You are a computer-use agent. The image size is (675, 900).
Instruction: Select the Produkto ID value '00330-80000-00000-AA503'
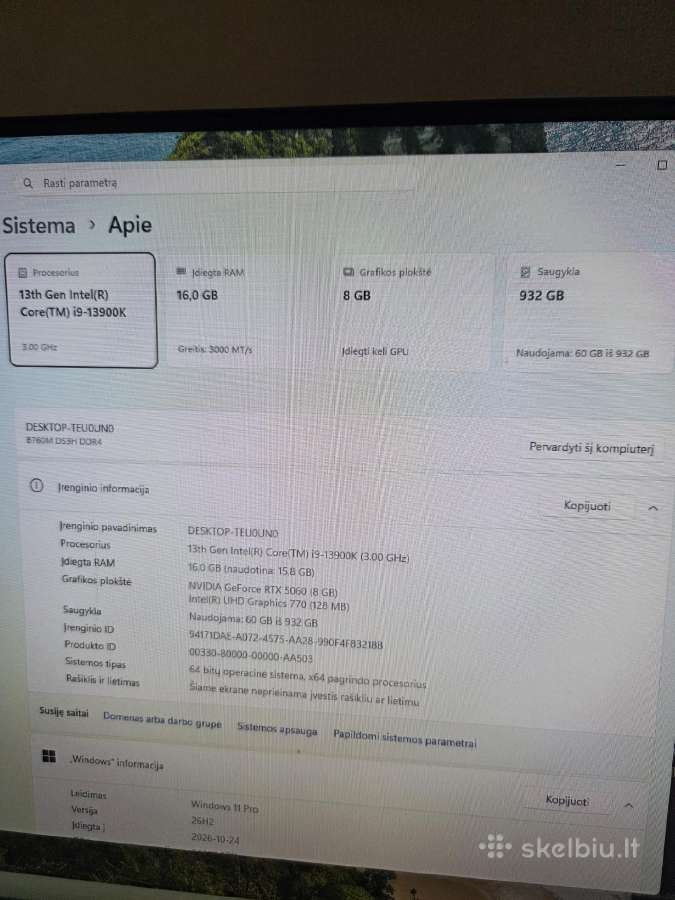click(251, 655)
